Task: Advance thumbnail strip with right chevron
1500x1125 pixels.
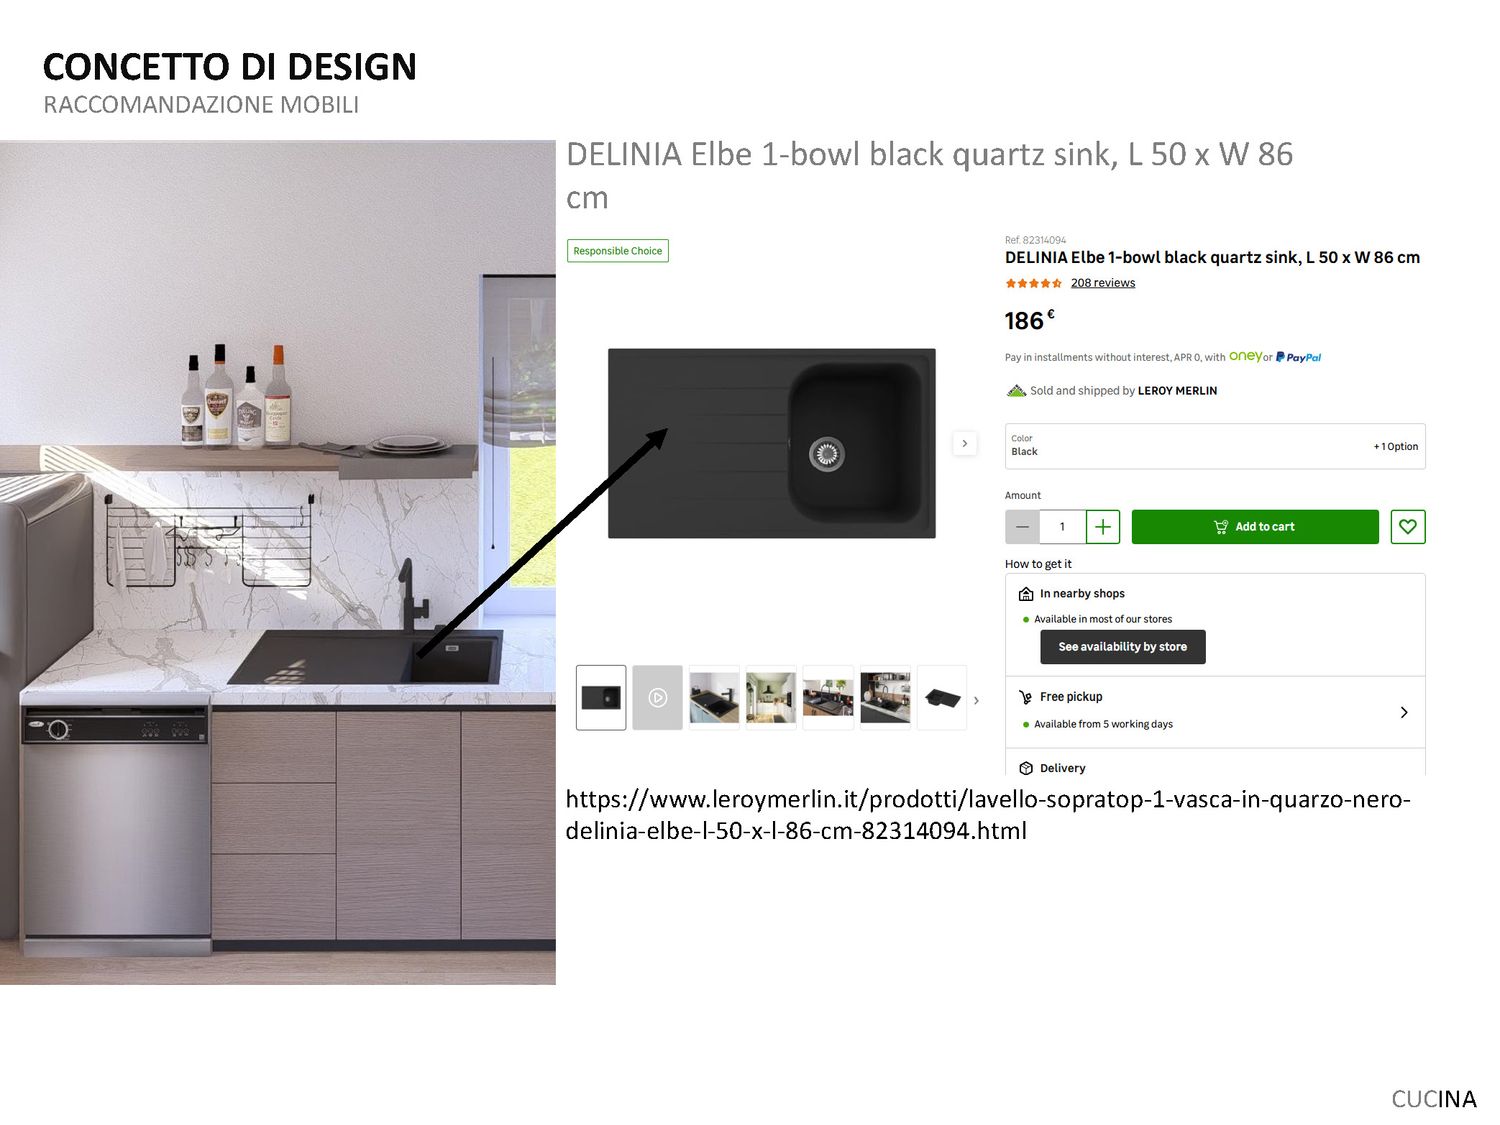Action: pos(976,700)
